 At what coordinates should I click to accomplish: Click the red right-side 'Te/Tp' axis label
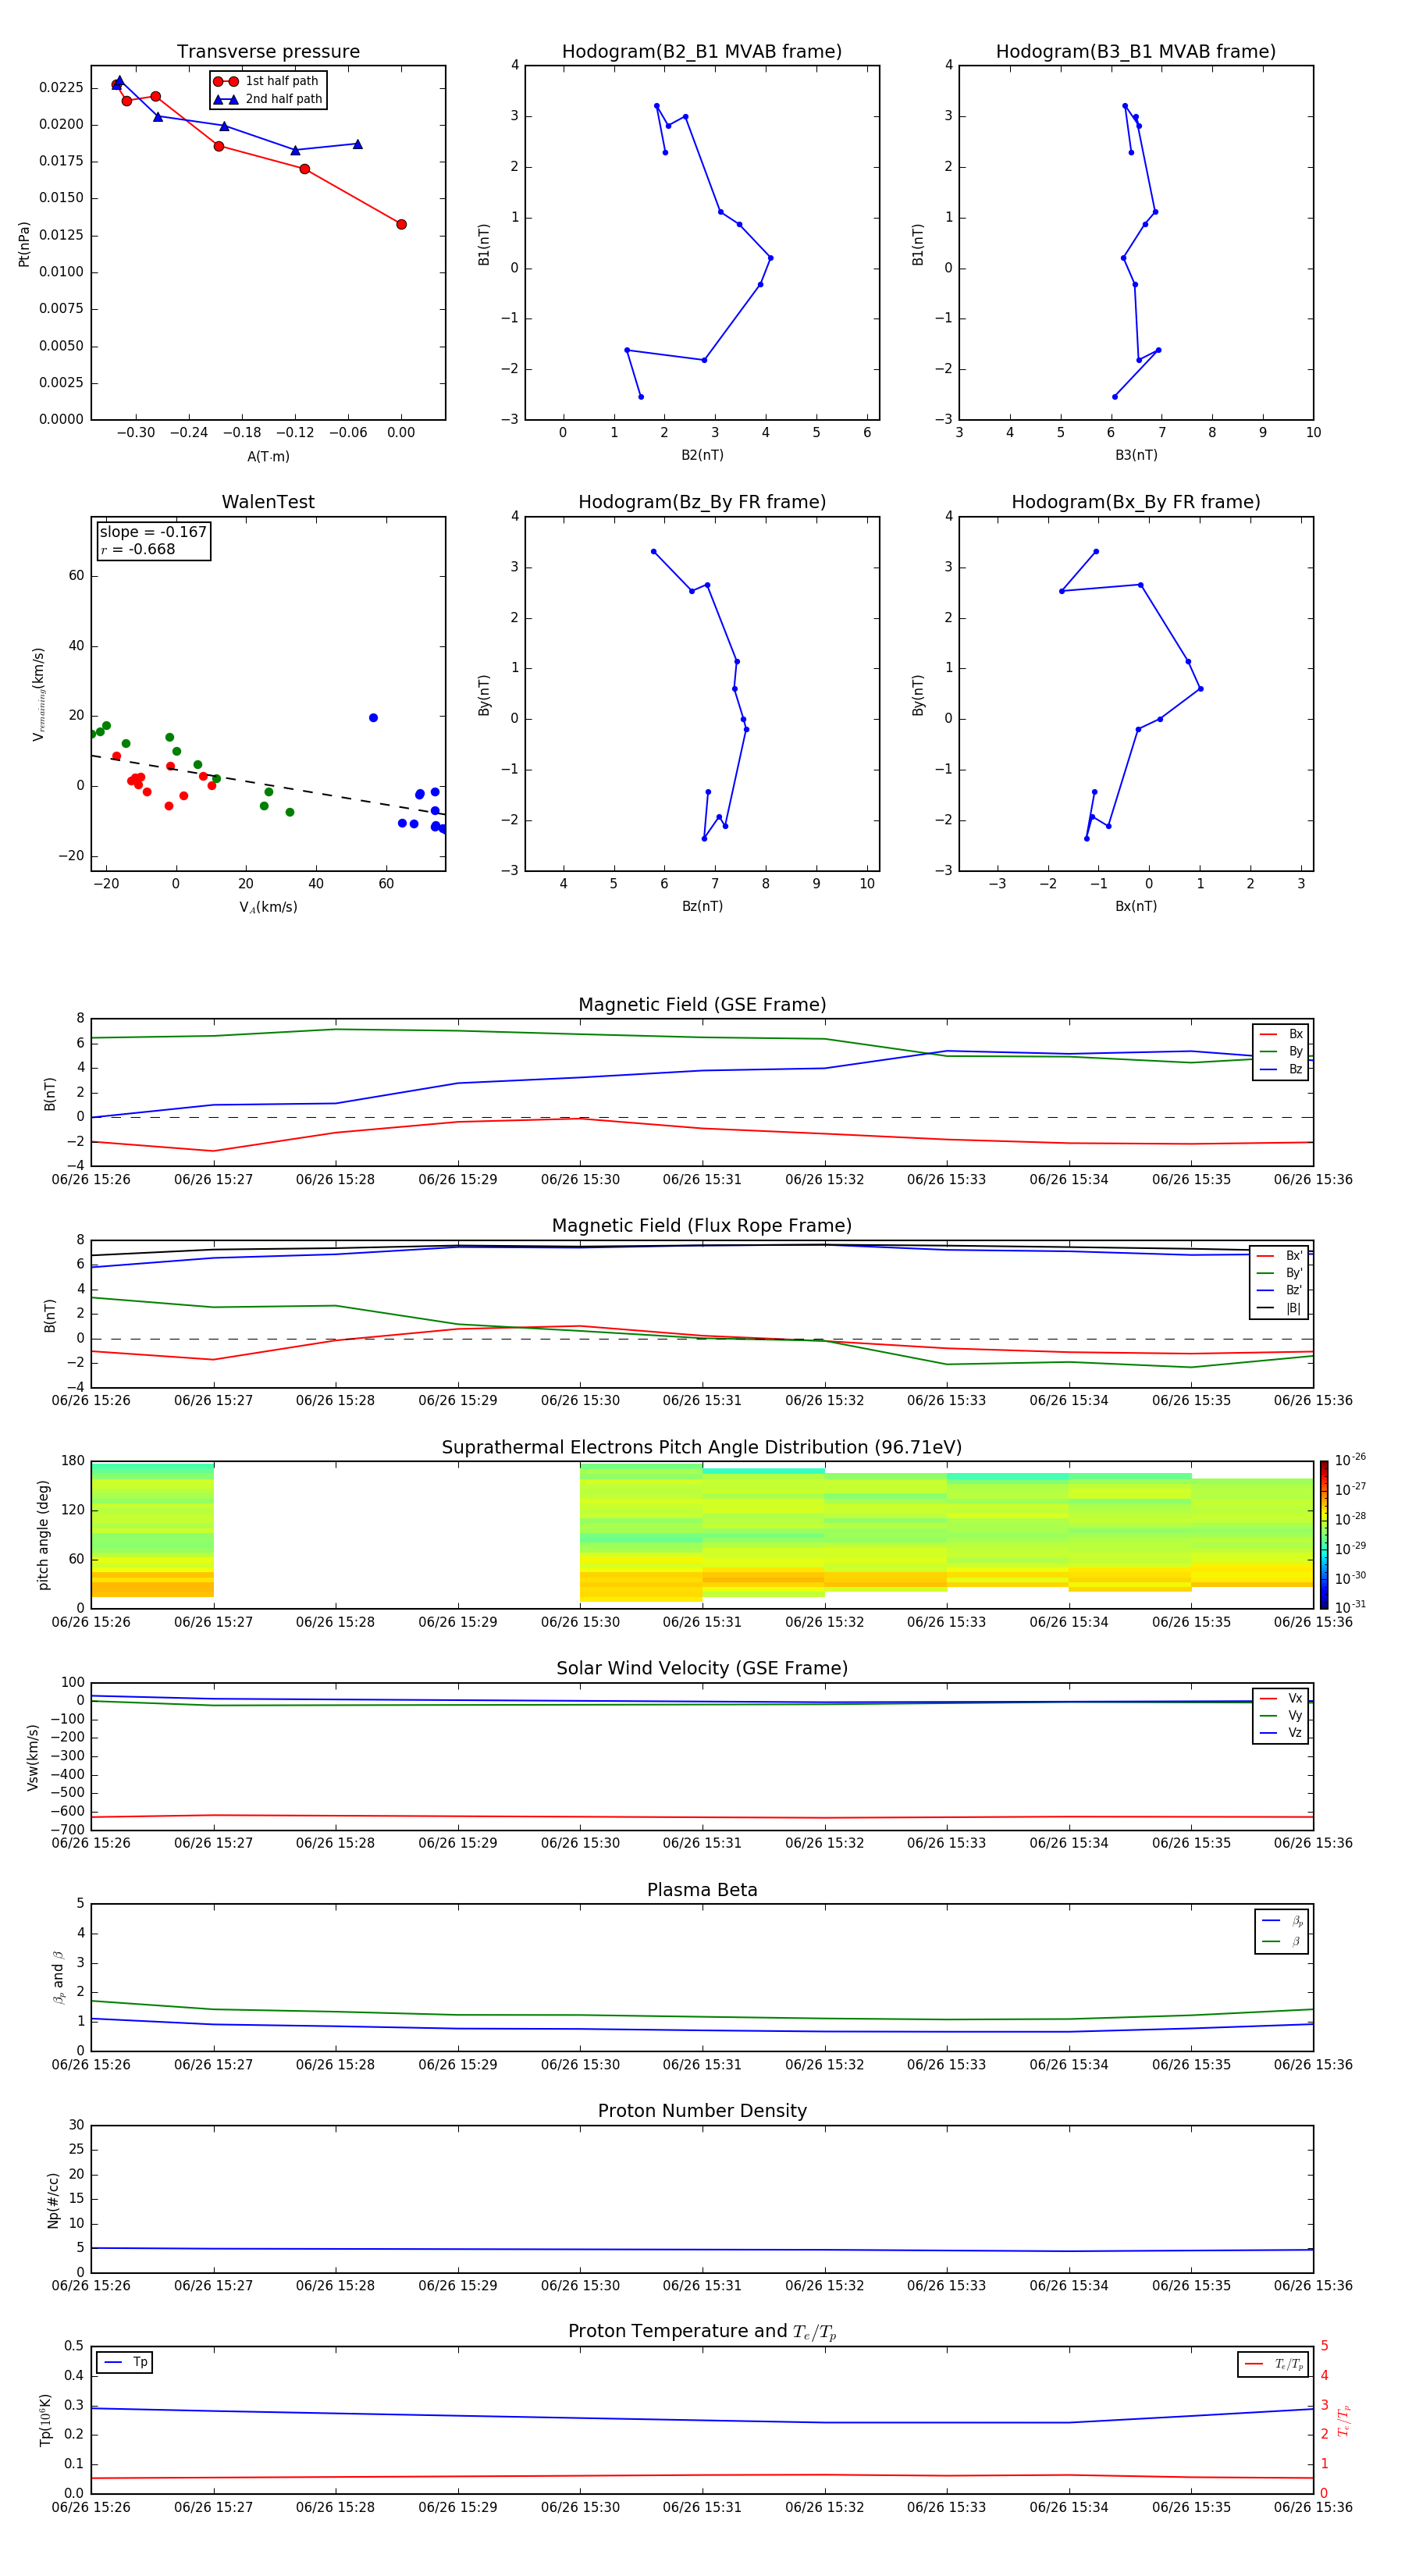(1344, 2420)
